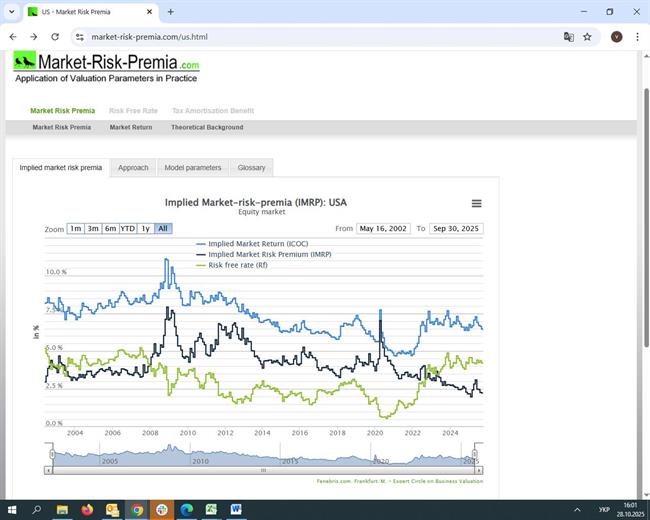Click the Market-Risk-Premia.com logo
Image resolution: width=650 pixels, height=520 pixels.
[106, 64]
